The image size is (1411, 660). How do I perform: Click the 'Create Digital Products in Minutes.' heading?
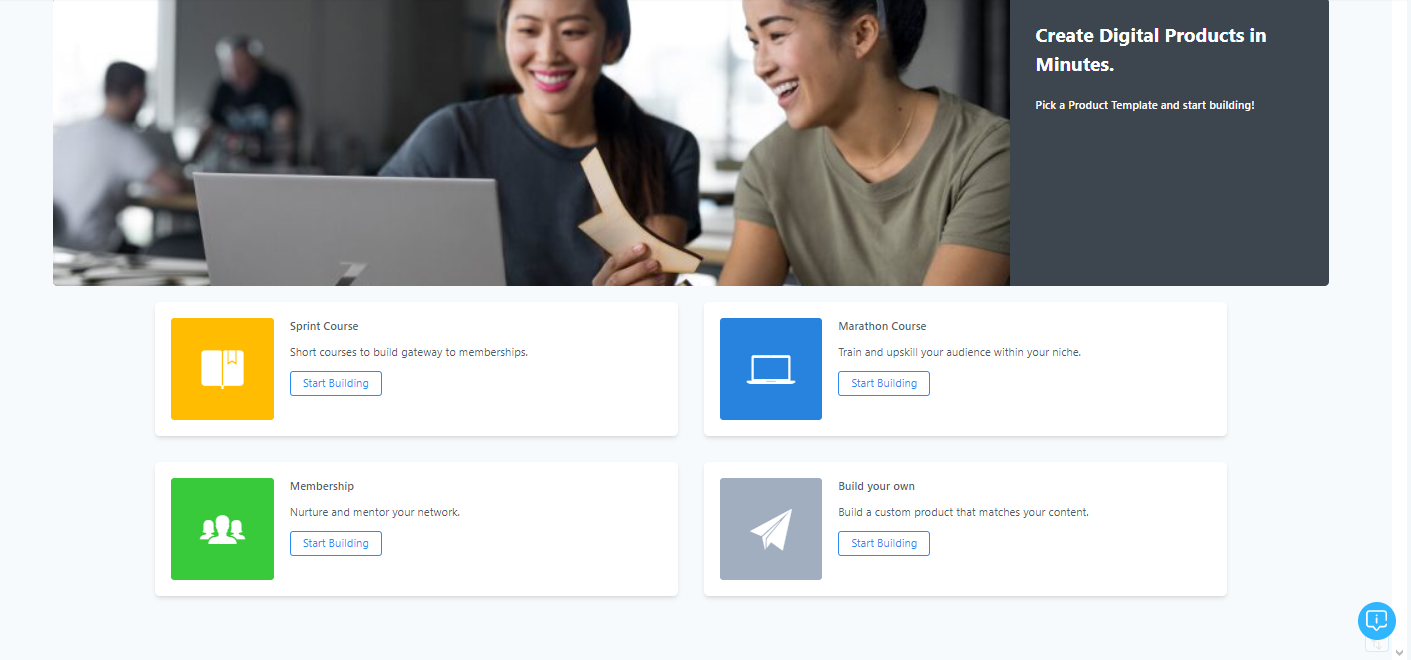coord(1151,50)
